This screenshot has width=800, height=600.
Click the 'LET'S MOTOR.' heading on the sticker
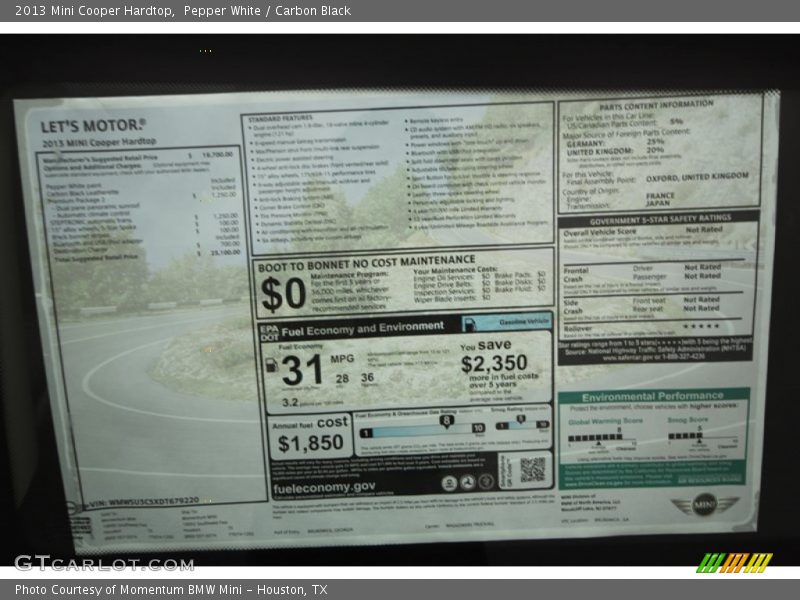point(93,126)
